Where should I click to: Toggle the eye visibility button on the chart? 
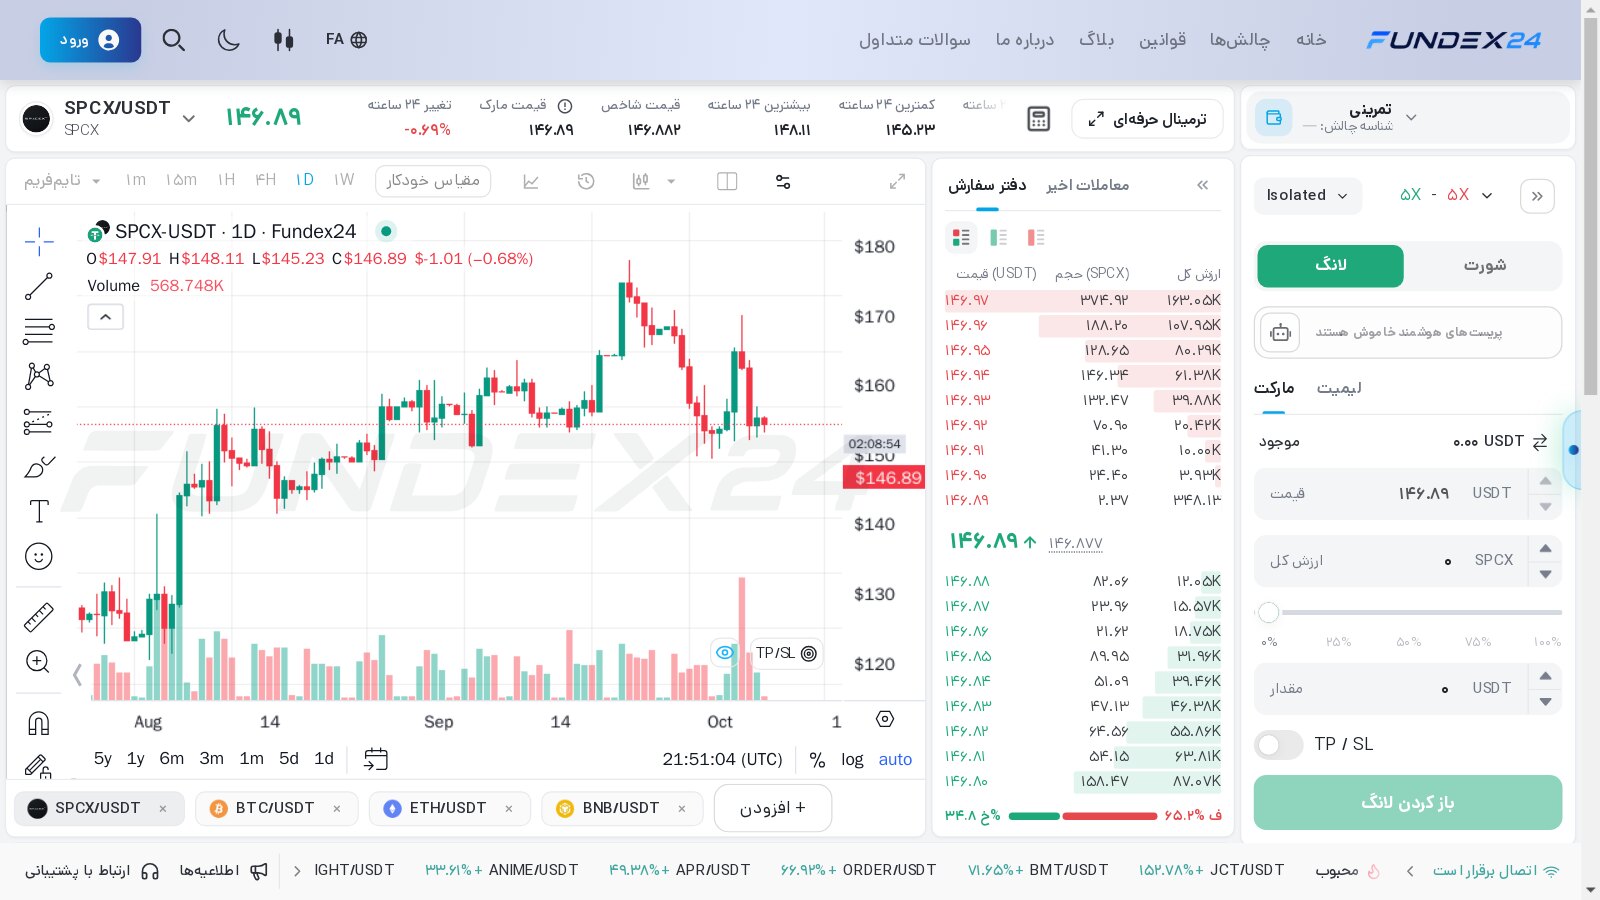click(725, 653)
